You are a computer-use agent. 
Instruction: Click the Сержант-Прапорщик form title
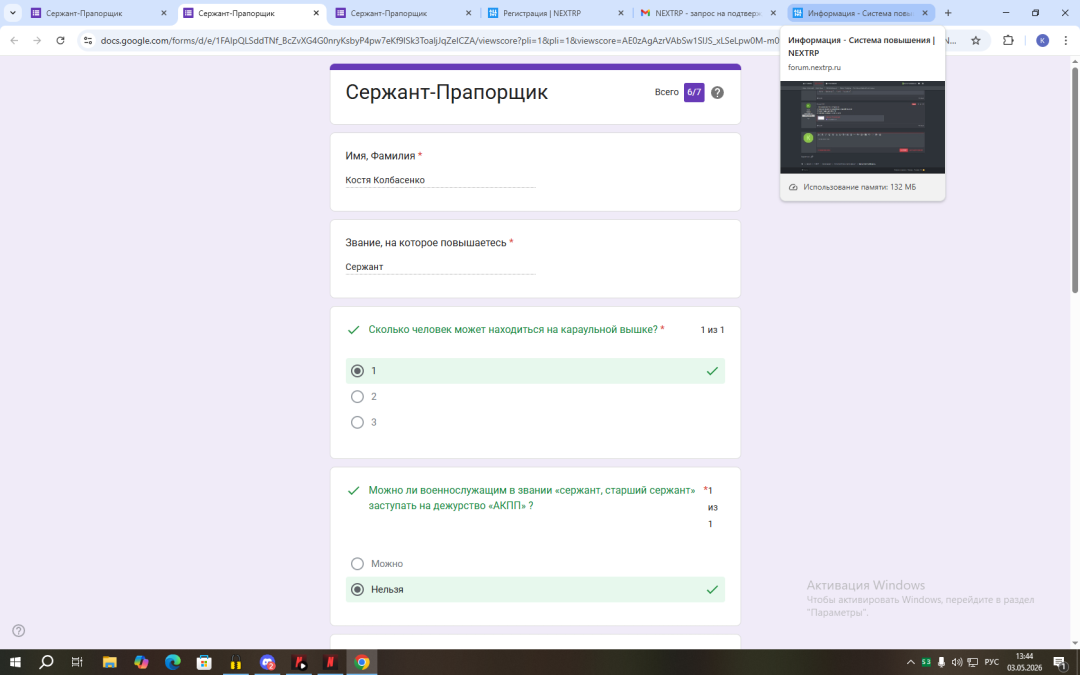446,92
